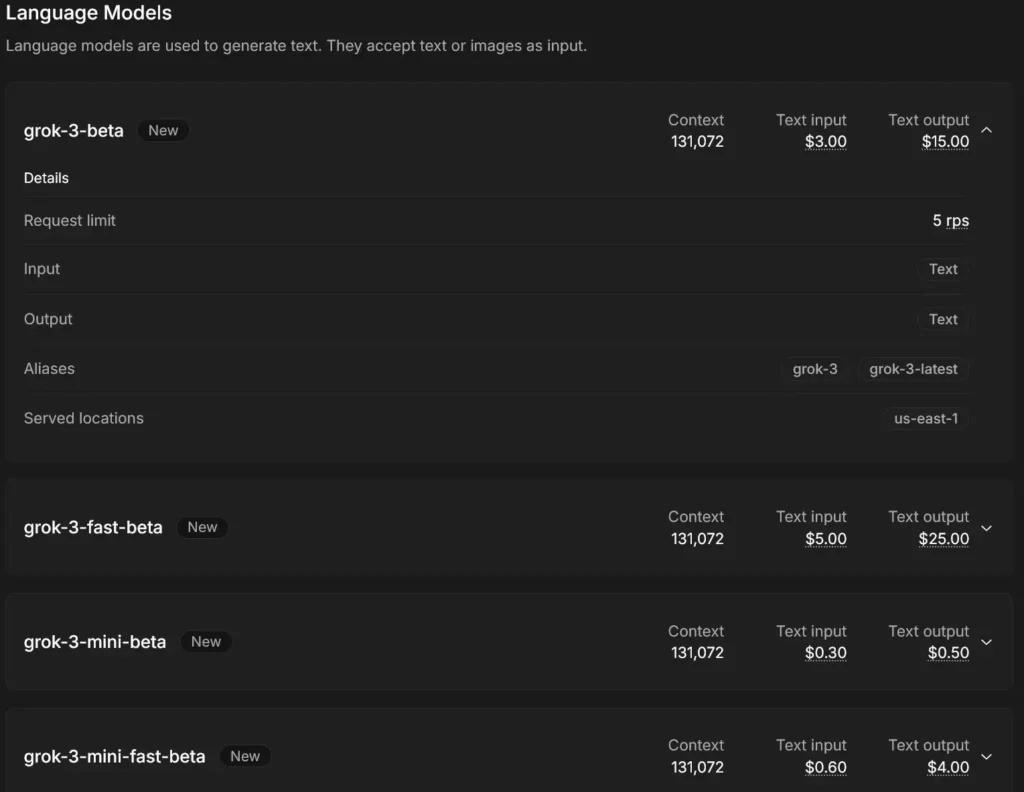
Task: Click the New badge beside grok-3-fast-beta
Action: click(x=202, y=527)
